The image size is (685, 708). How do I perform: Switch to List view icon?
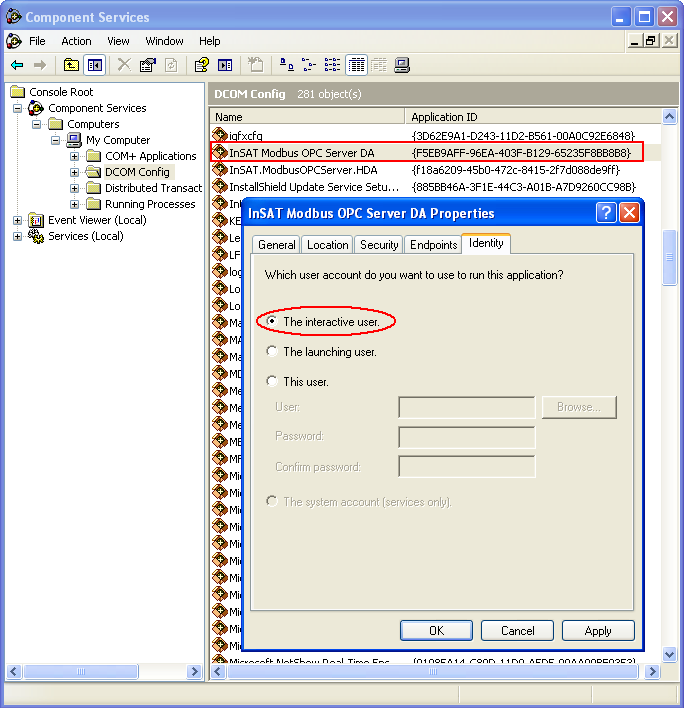(332, 65)
